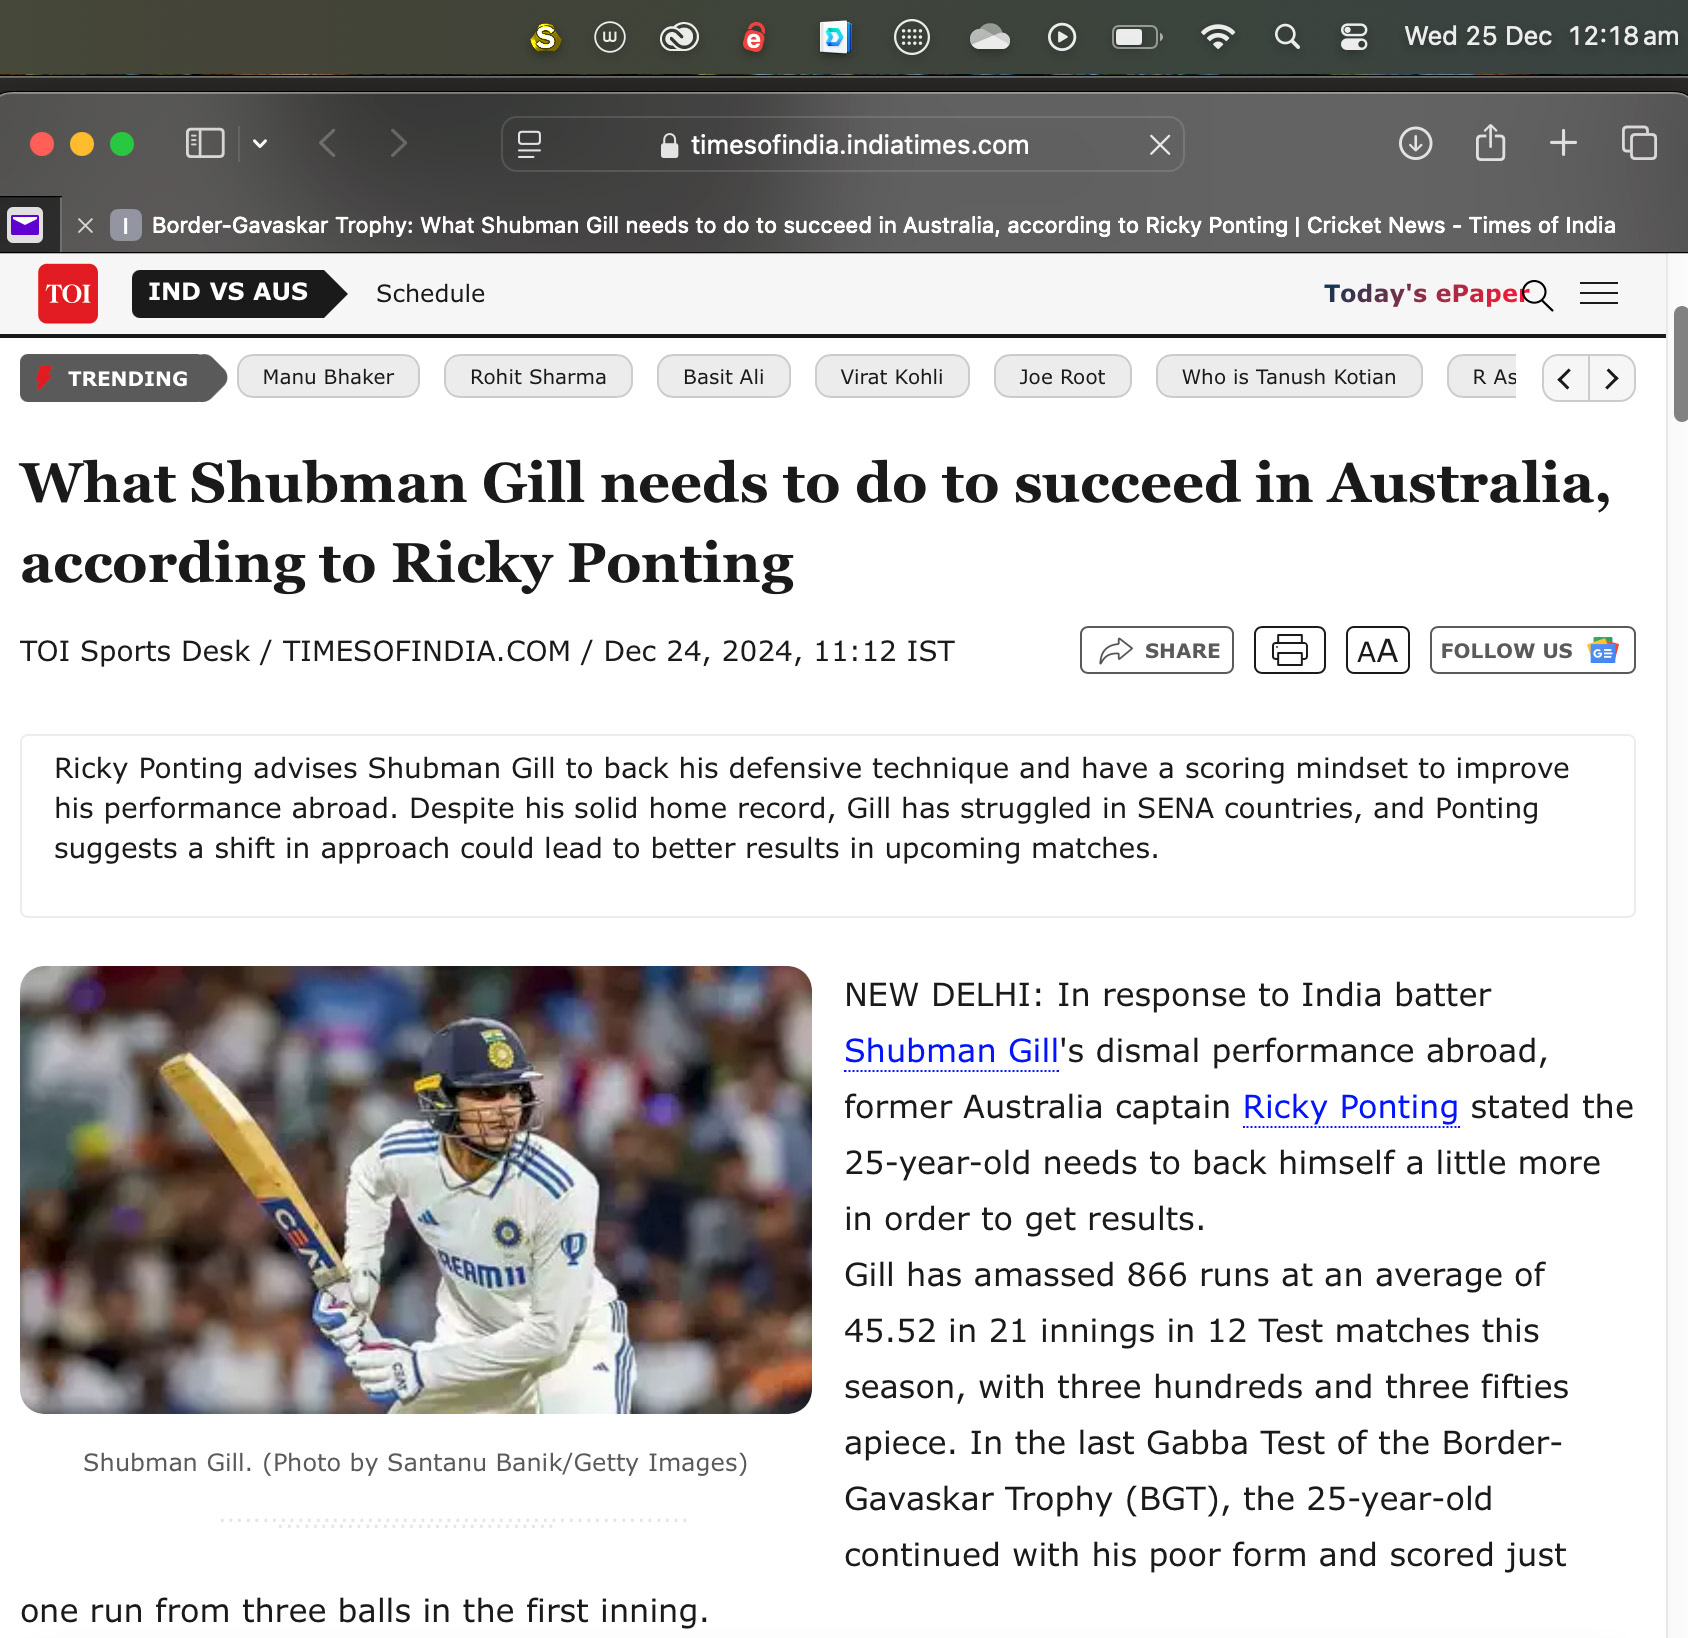
Task: Open the play-circle menu bar icon
Action: click(x=1062, y=37)
